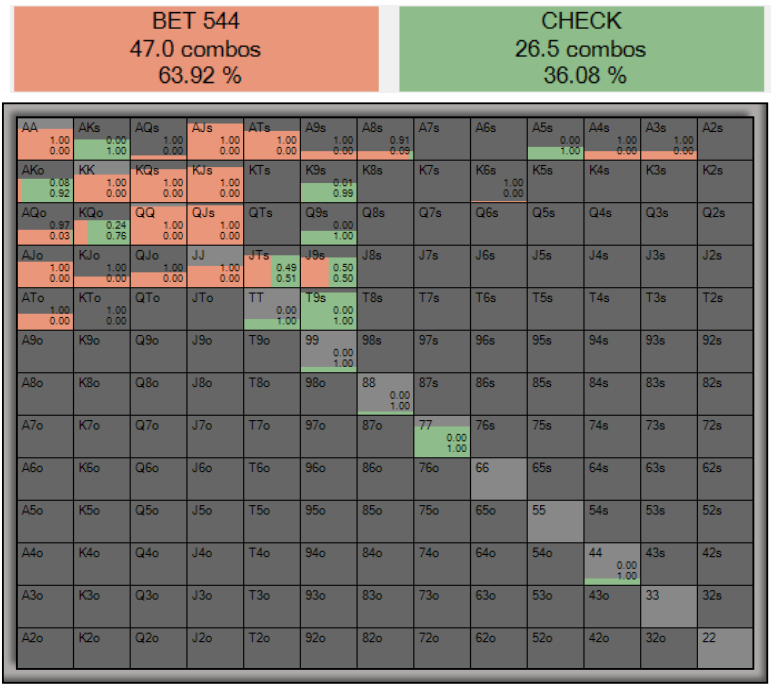
Task: Click the A5s hand cell
Action: pyautogui.click(x=555, y=139)
